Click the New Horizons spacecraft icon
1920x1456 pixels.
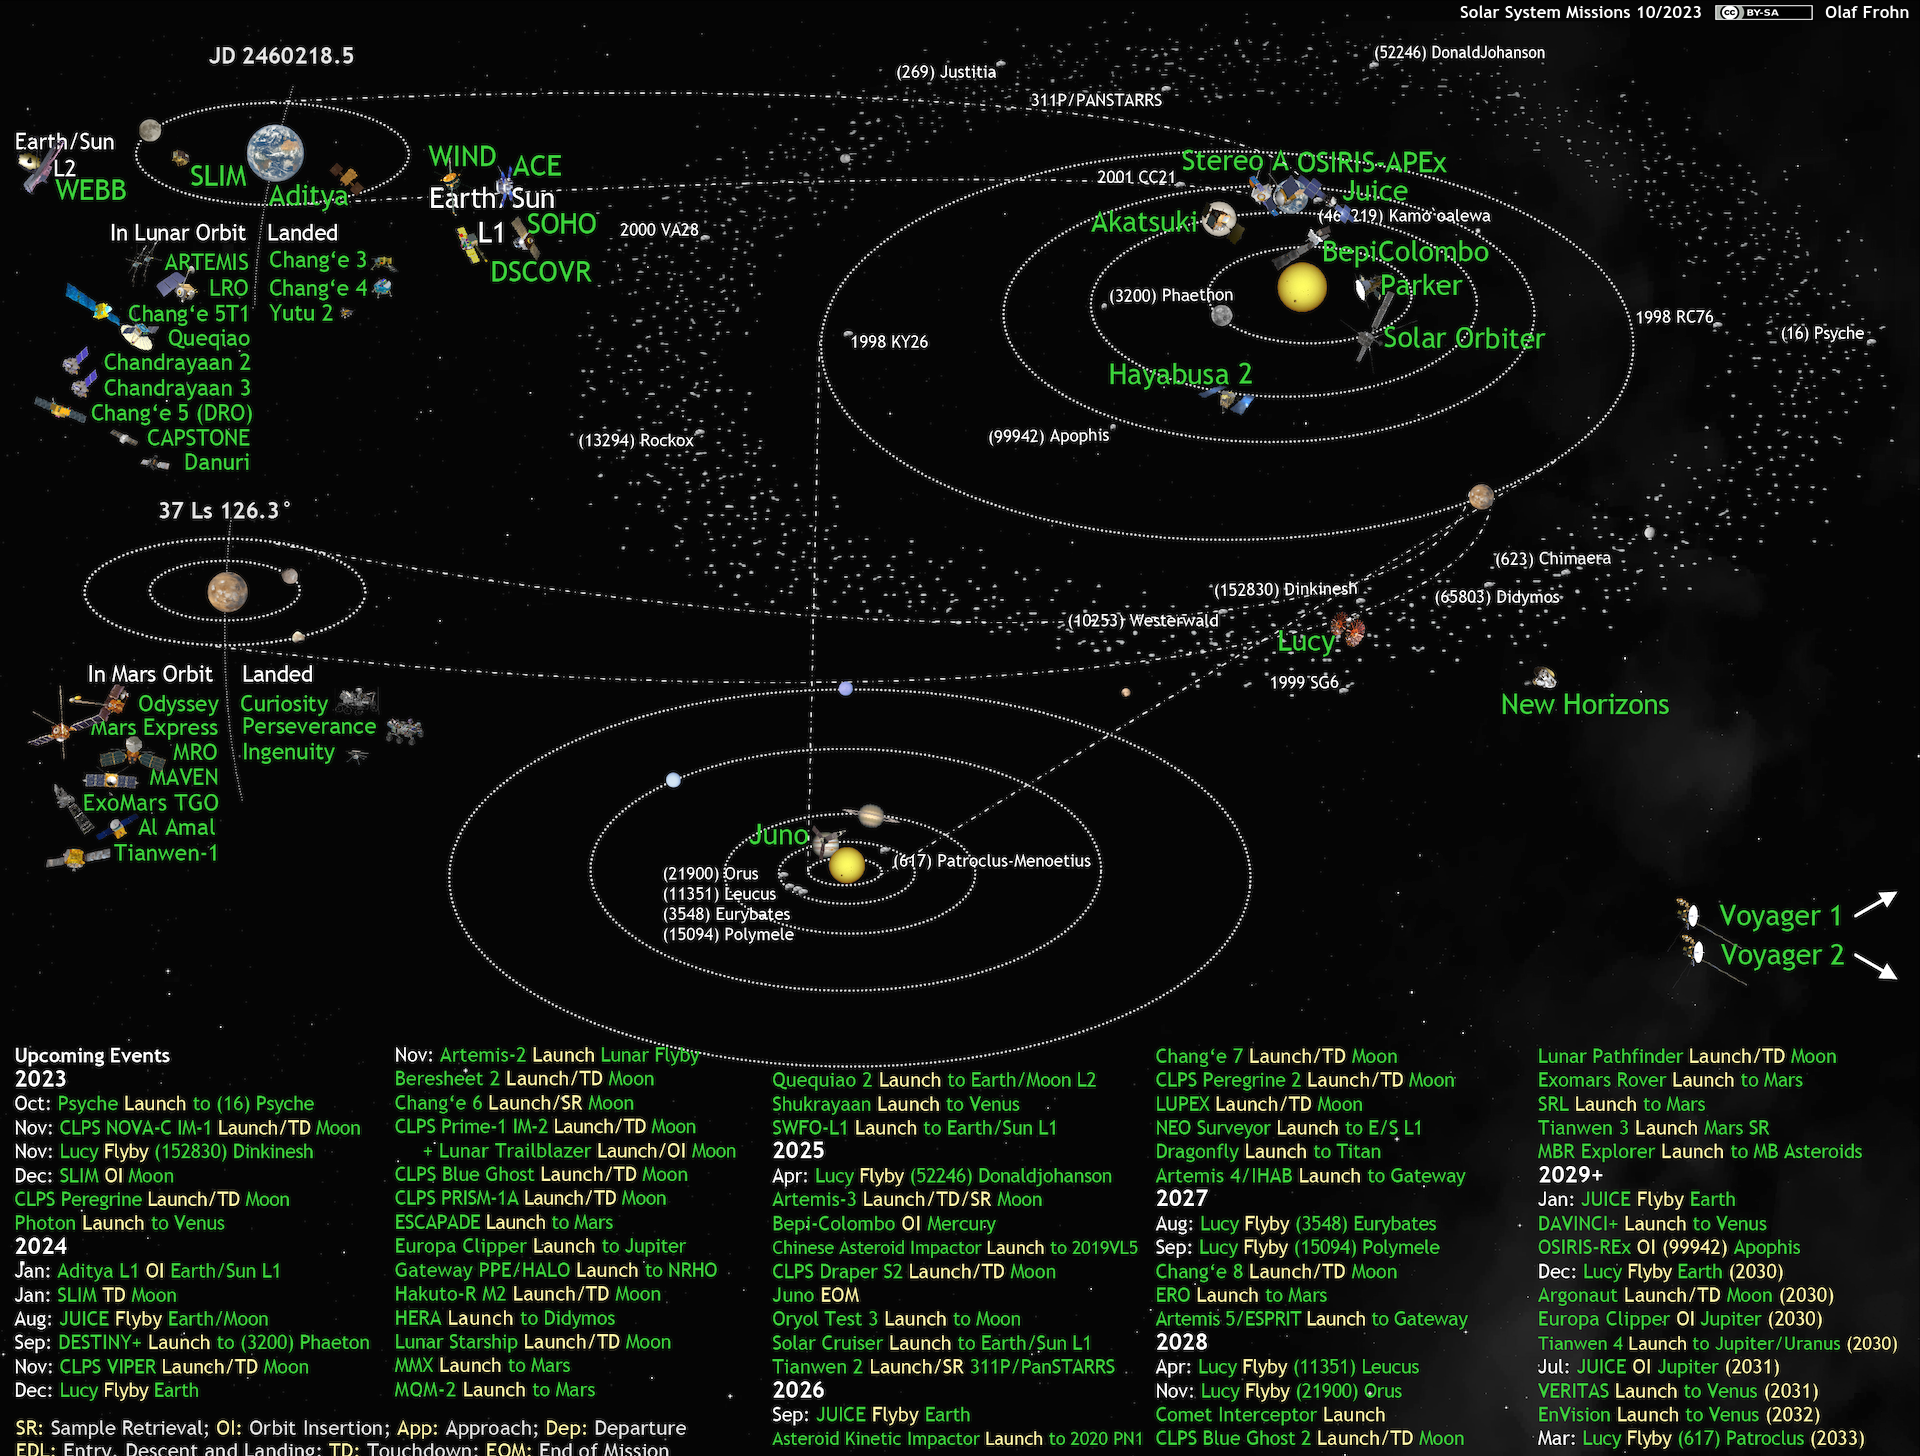click(1545, 678)
